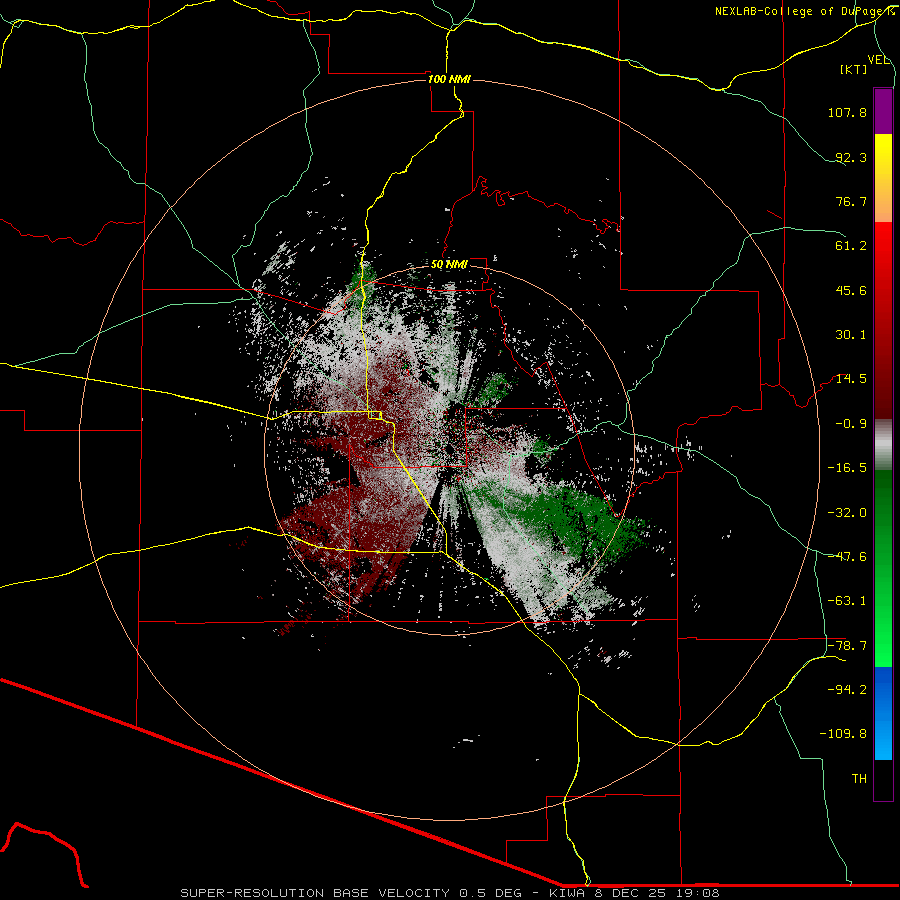Select the 14.5 velocity scale value
The image size is (900, 900).
point(851,379)
